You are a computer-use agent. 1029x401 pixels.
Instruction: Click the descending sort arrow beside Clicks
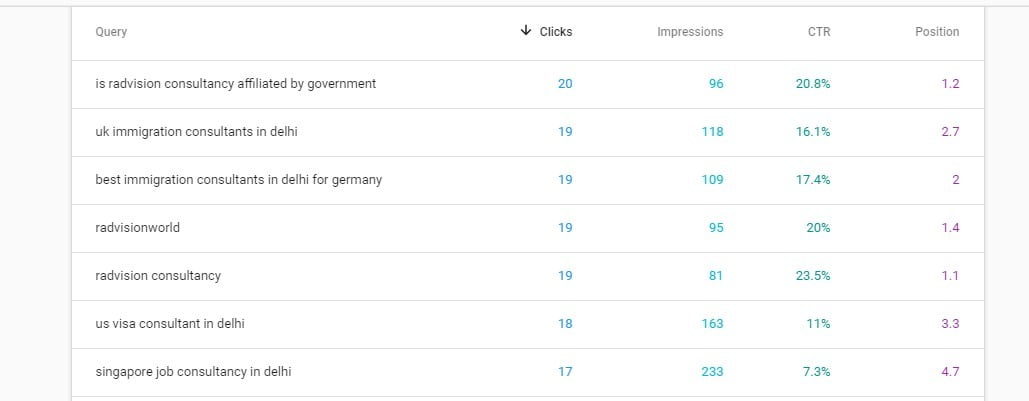click(526, 31)
